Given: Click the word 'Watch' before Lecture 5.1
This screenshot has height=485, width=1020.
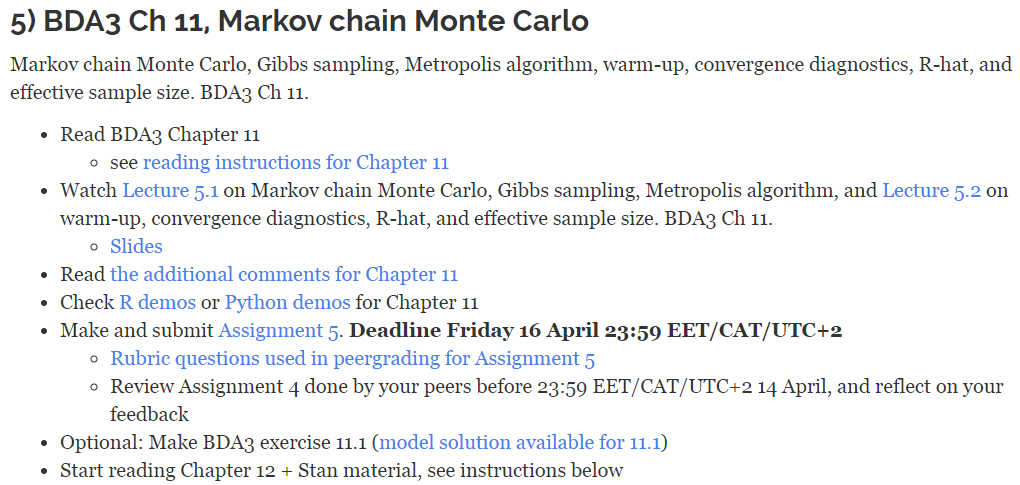Looking at the screenshot, I should [88, 190].
